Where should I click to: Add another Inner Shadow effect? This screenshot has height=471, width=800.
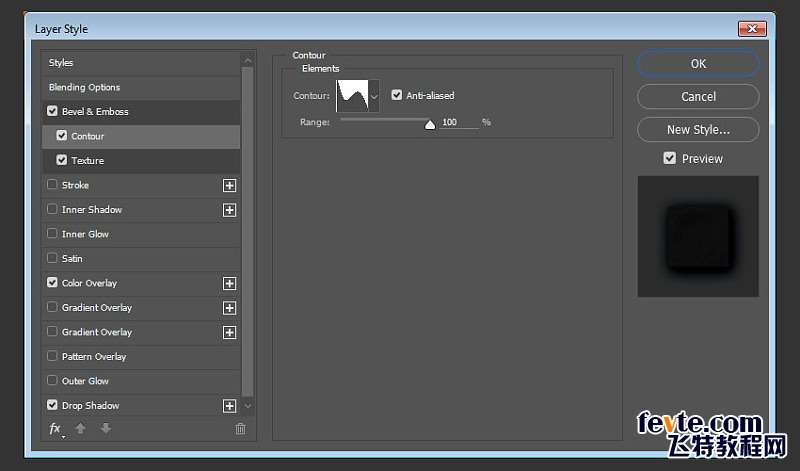click(230, 210)
